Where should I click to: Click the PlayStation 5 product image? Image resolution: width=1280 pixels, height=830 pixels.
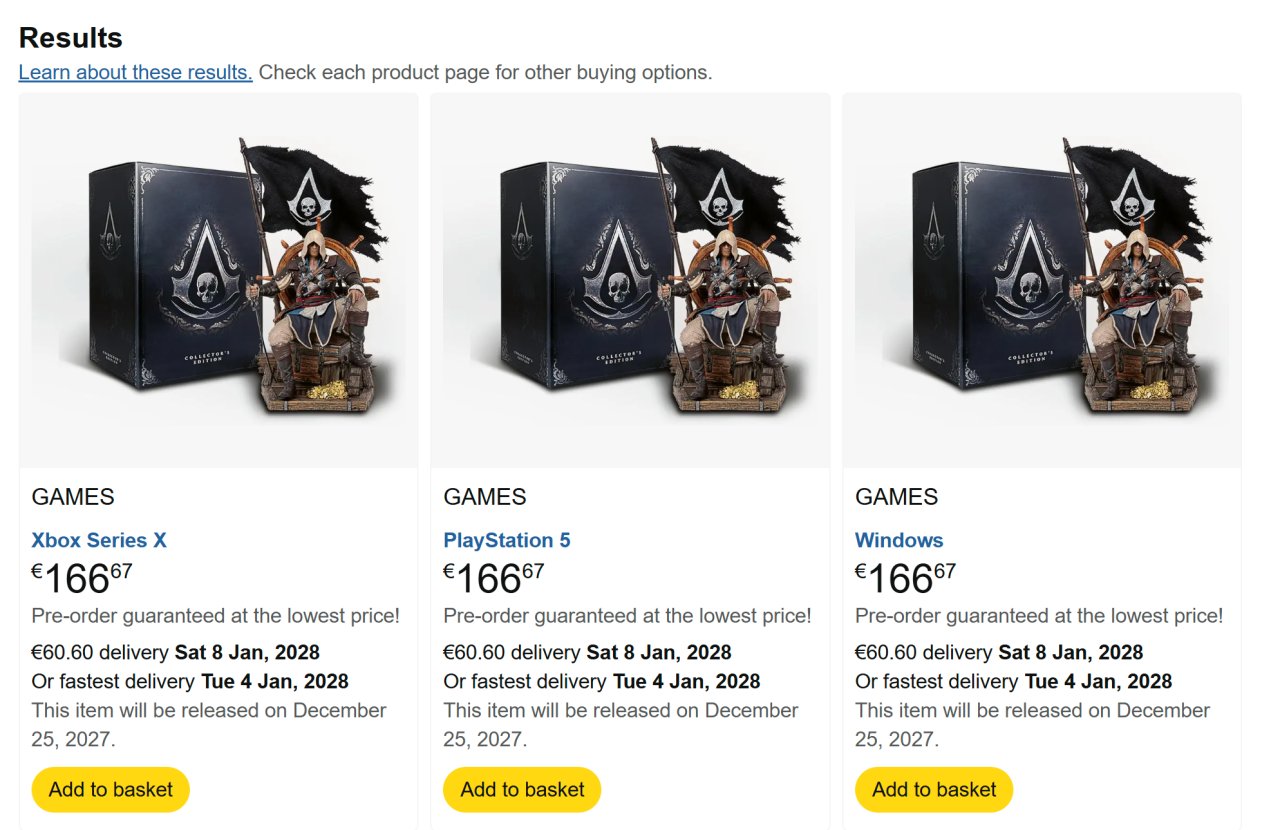pyautogui.click(x=630, y=280)
